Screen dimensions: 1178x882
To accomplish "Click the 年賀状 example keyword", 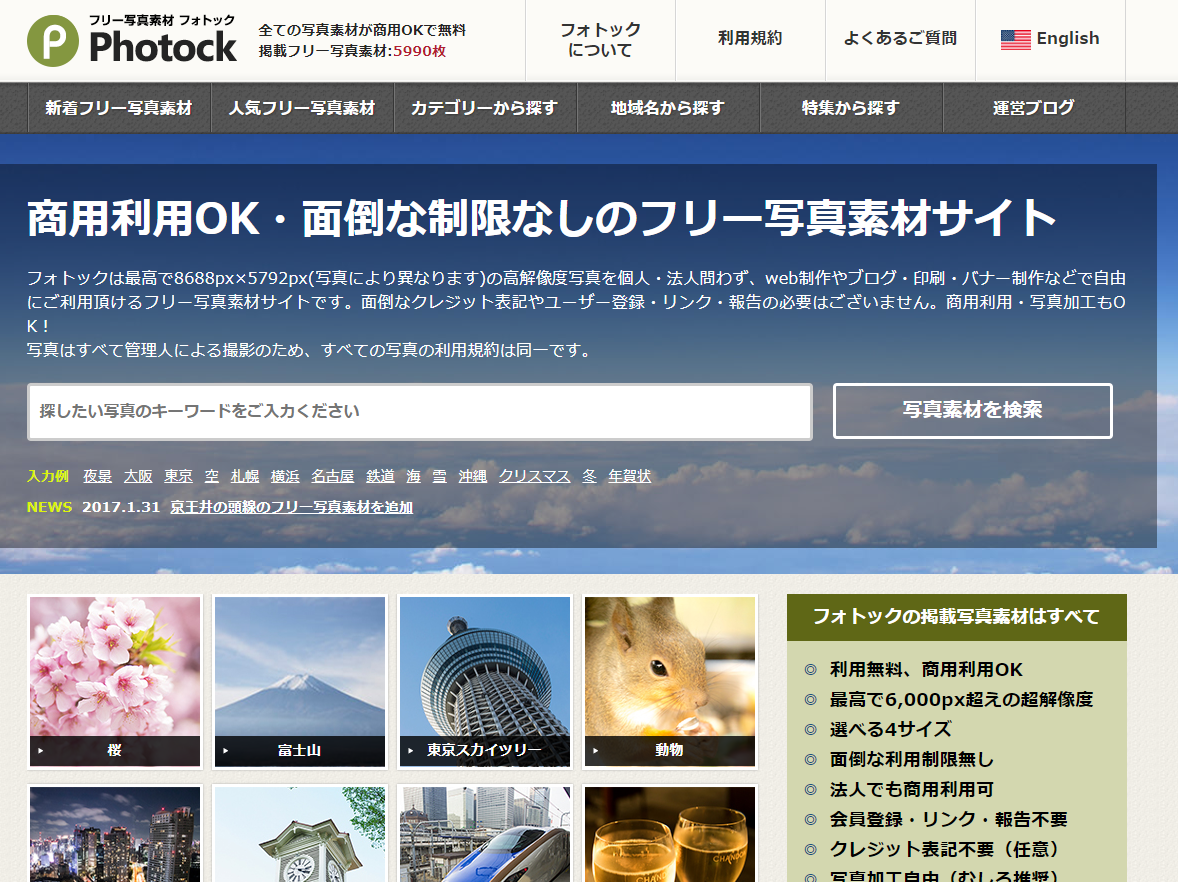I will point(630,476).
